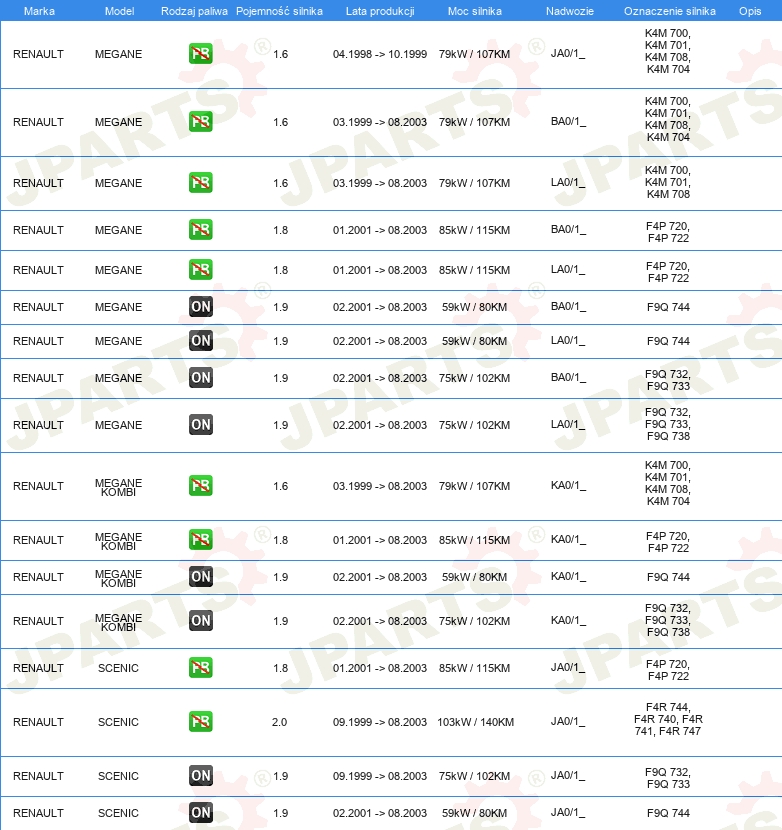Select F9Q 744 code in Megane Kombi row

click(668, 577)
